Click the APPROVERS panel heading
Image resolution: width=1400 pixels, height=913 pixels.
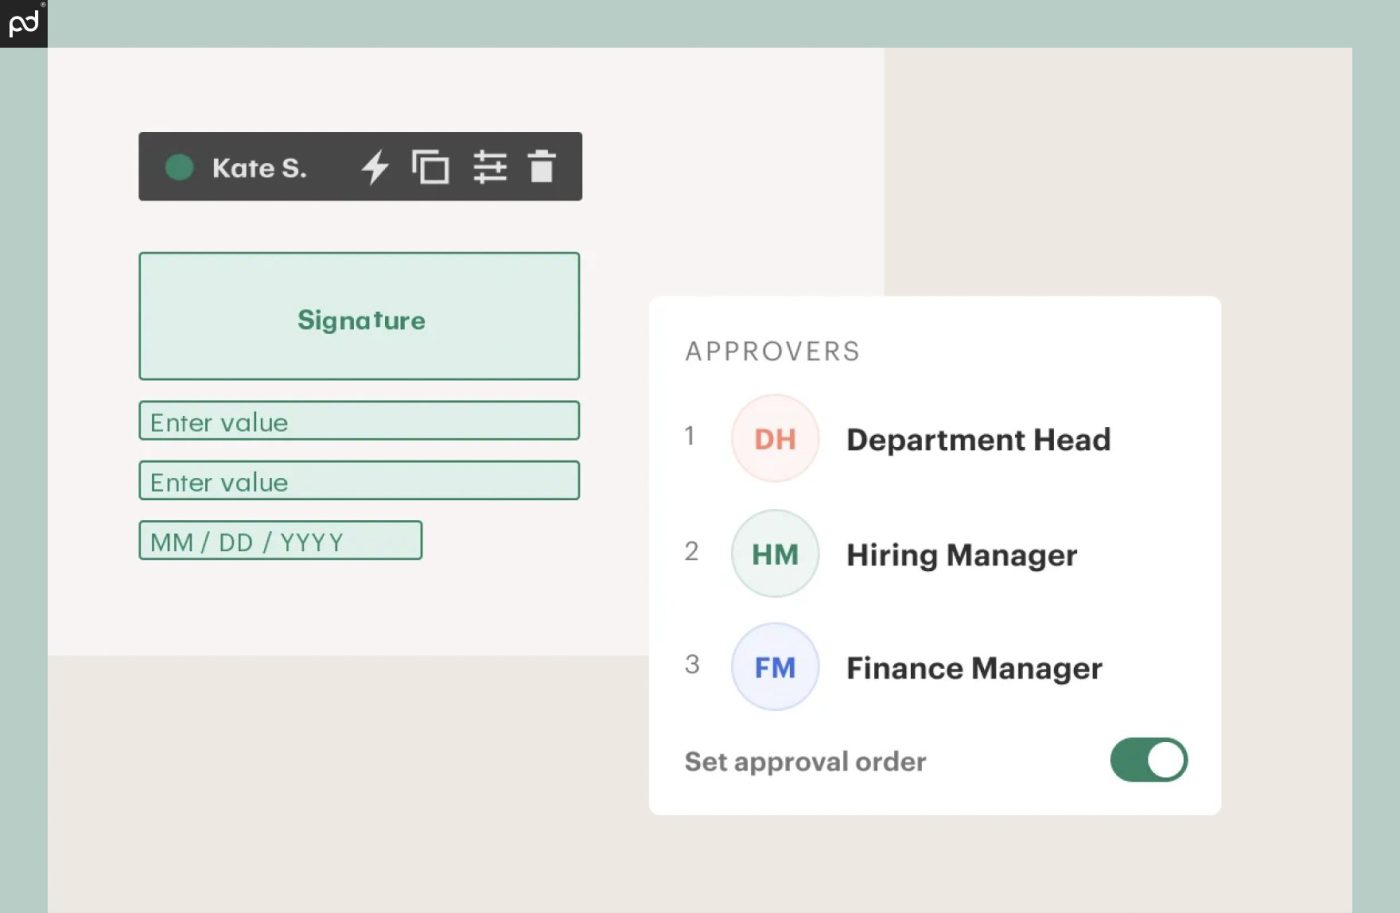point(772,351)
